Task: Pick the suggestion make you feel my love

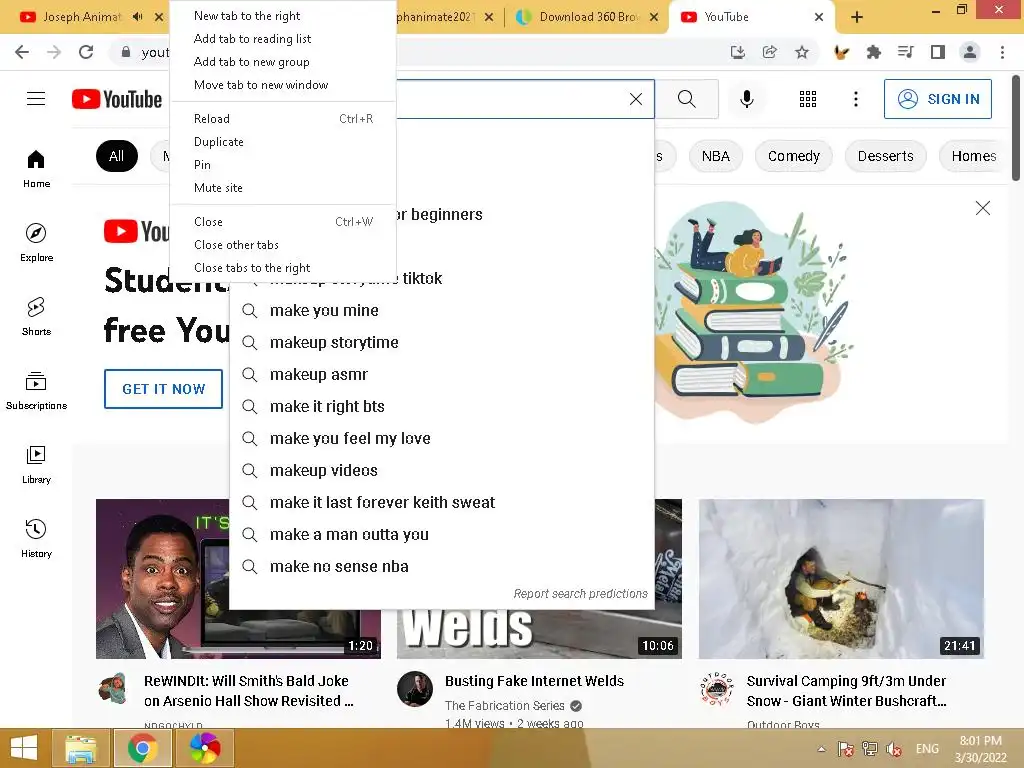Action: [x=442, y=438]
